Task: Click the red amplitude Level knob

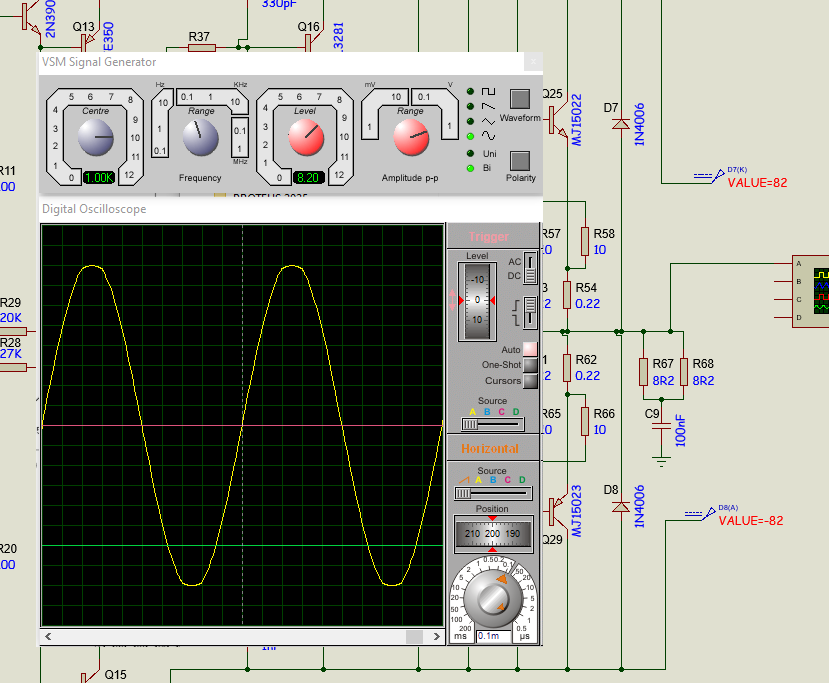Action: pyautogui.click(x=306, y=138)
